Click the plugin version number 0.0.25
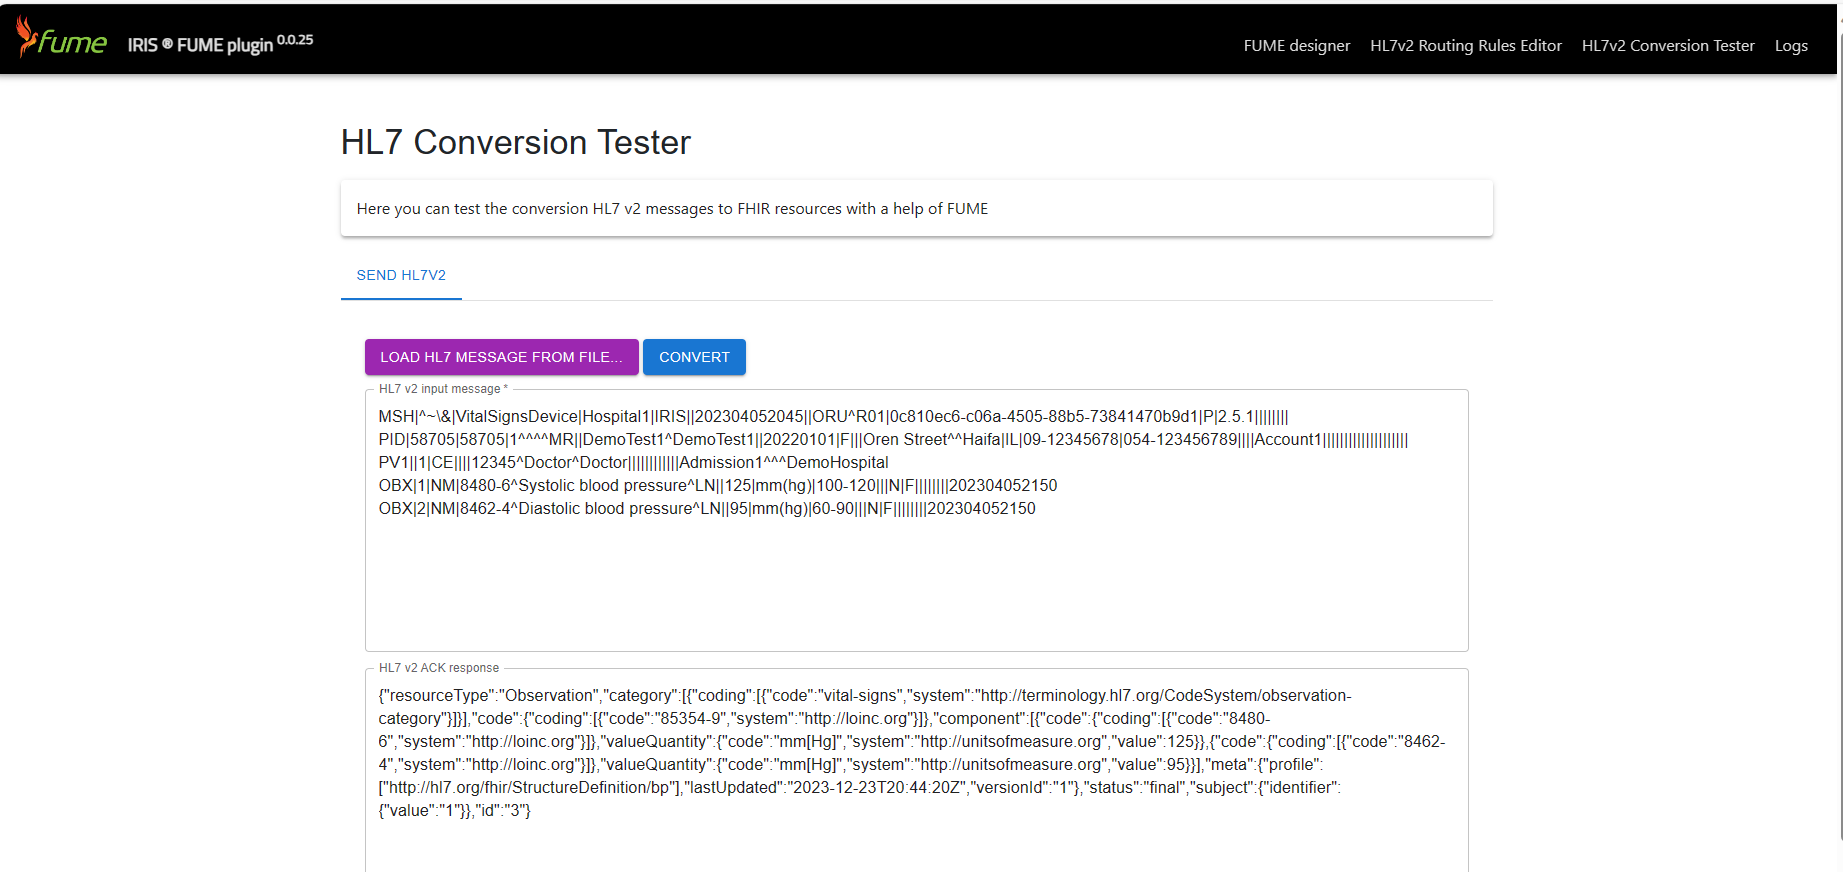The height and width of the screenshot is (872, 1843). click(295, 40)
